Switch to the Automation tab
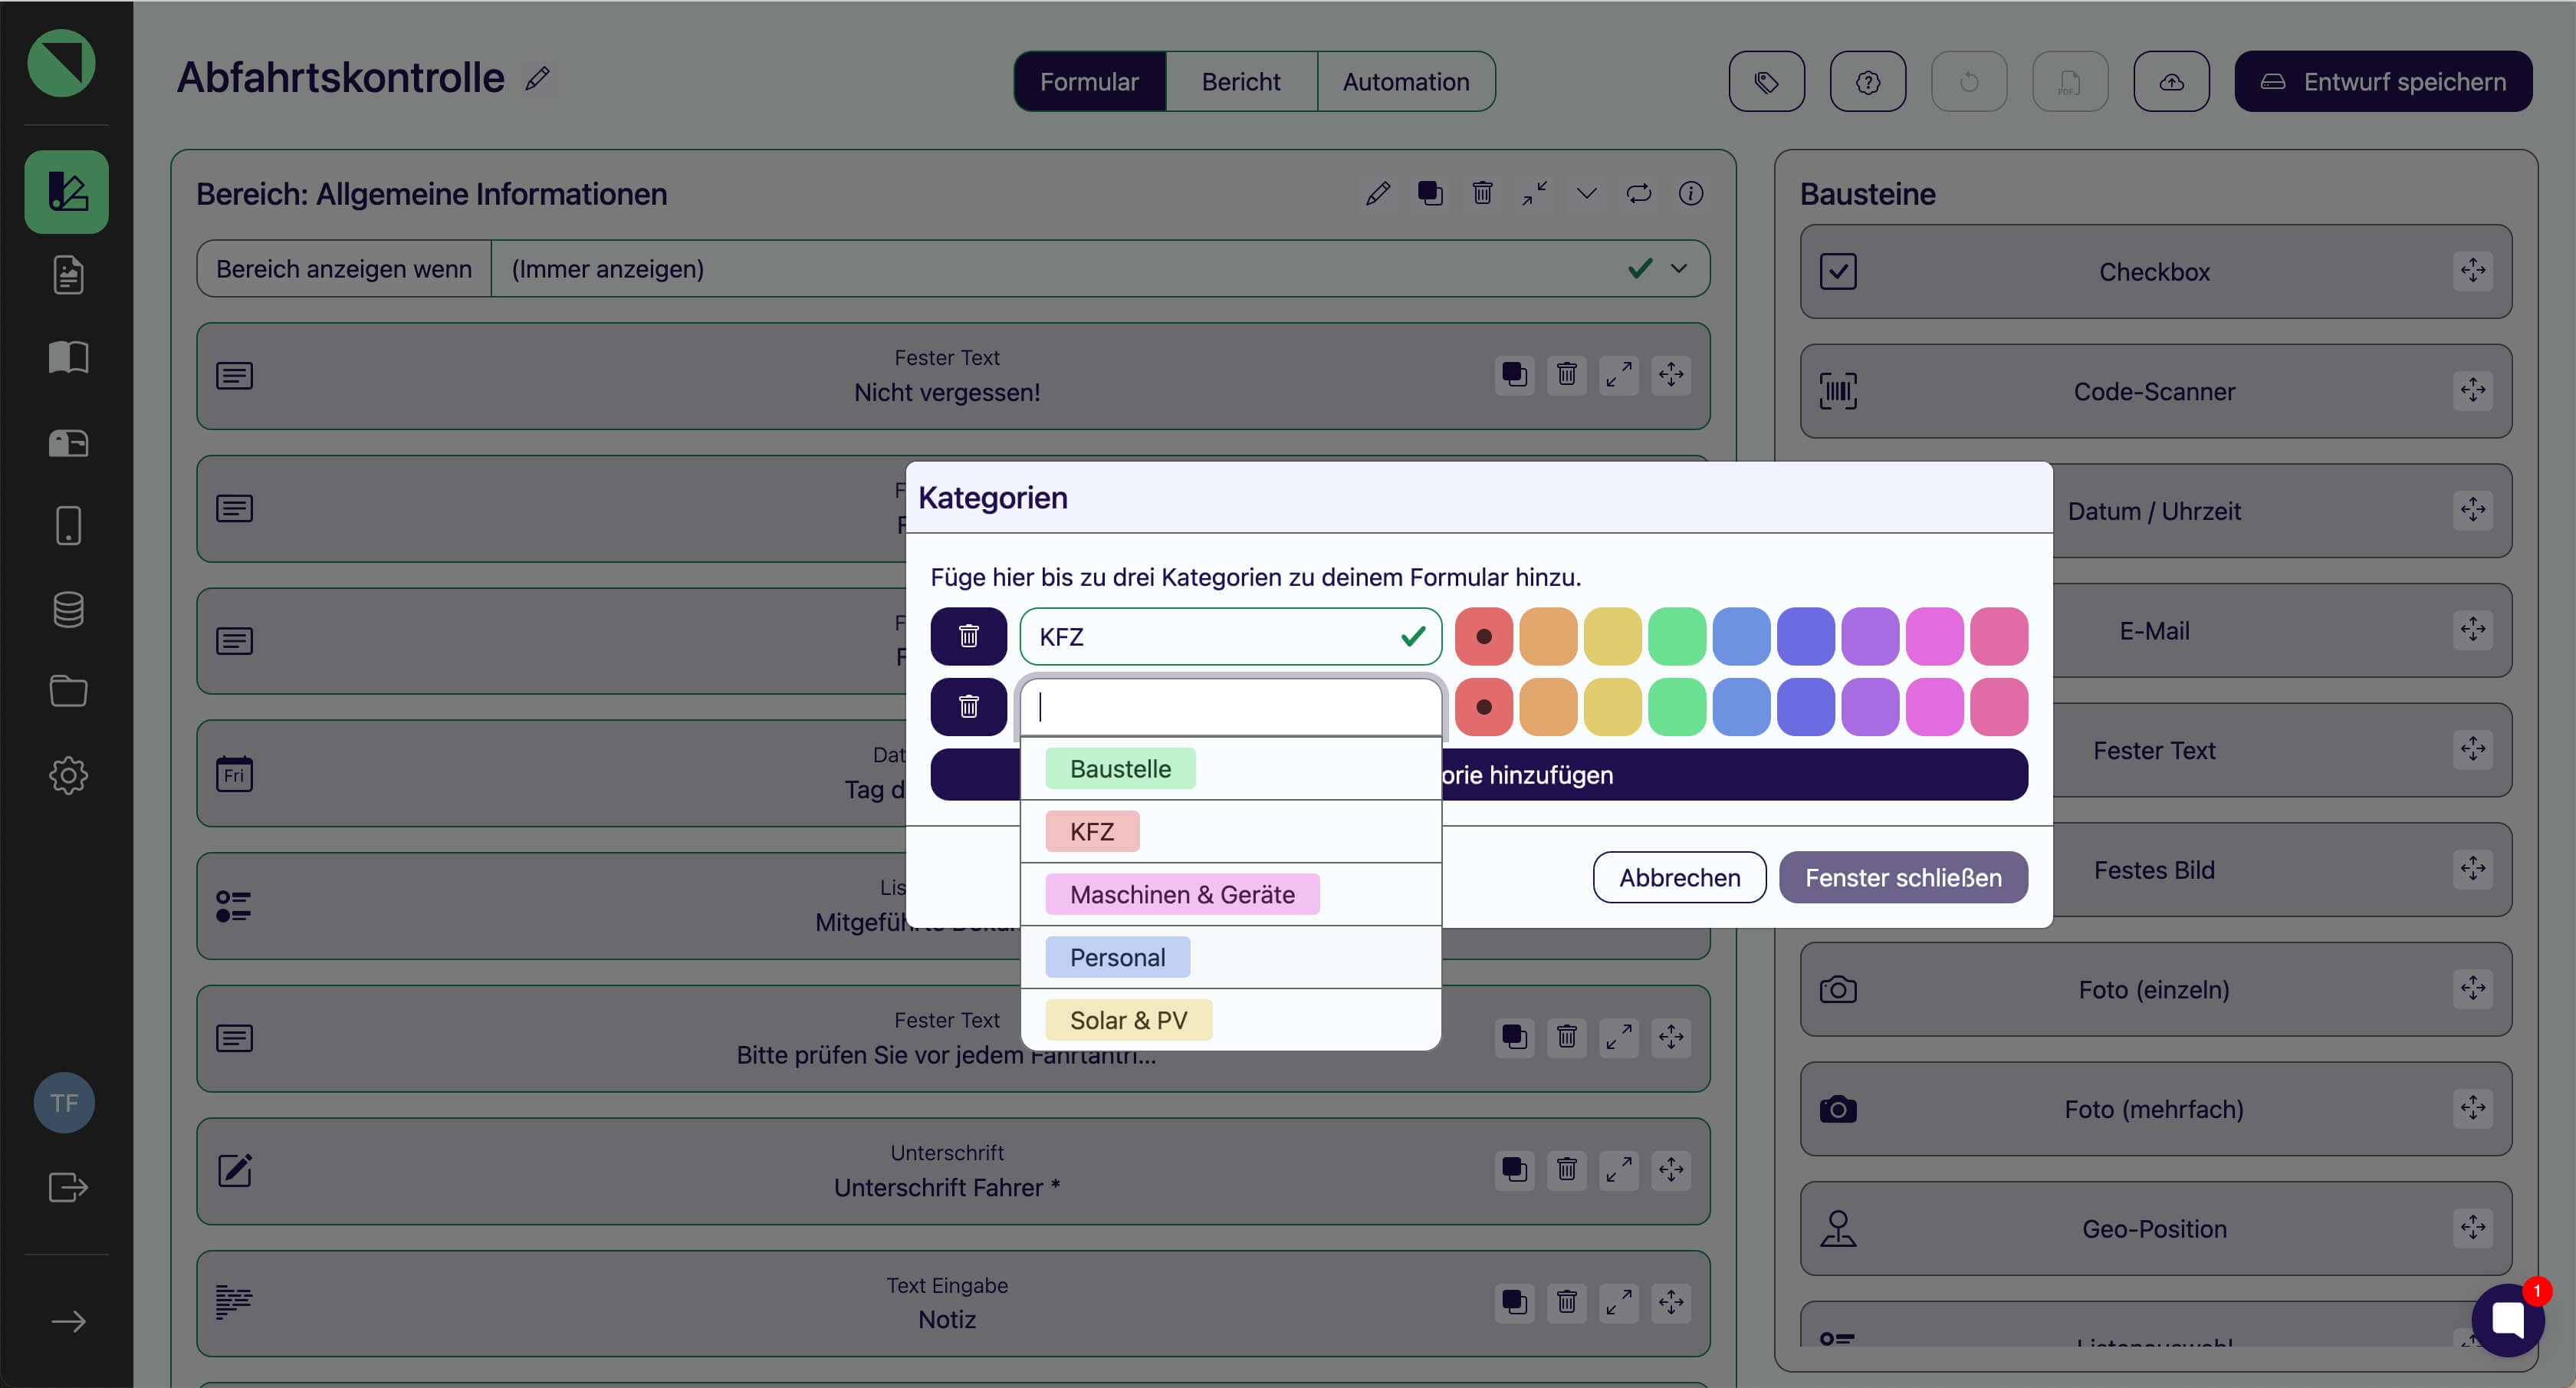This screenshot has width=2576, height=1388. tap(1406, 81)
